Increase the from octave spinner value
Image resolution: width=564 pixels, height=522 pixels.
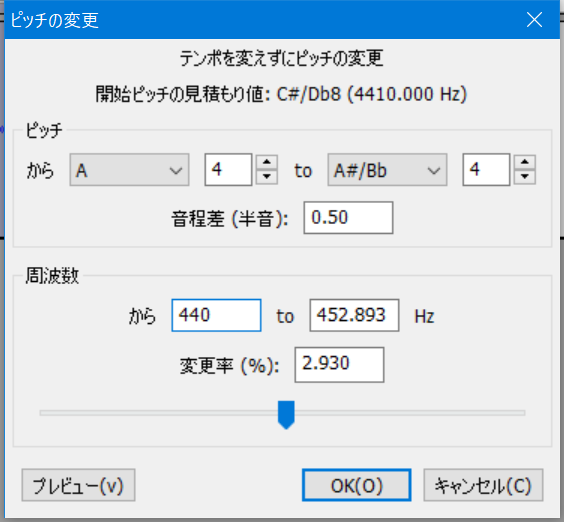coord(267,162)
